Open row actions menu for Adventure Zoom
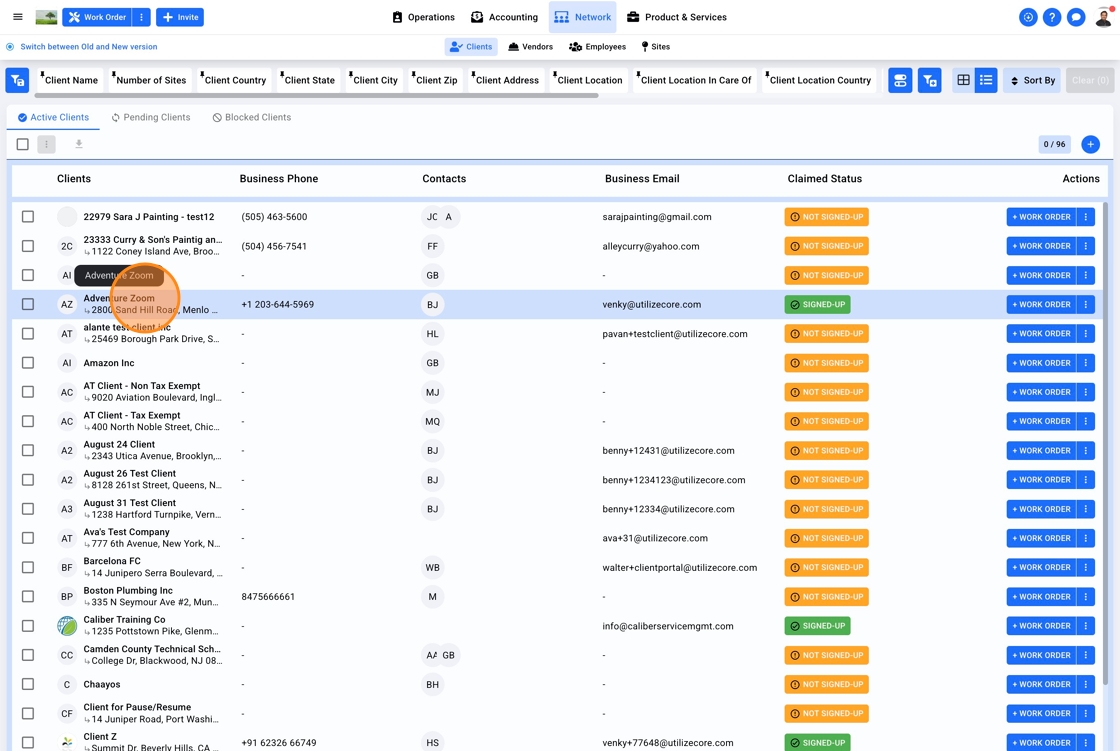This screenshot has height=751, width=1120. click(x=1086, y=304)
